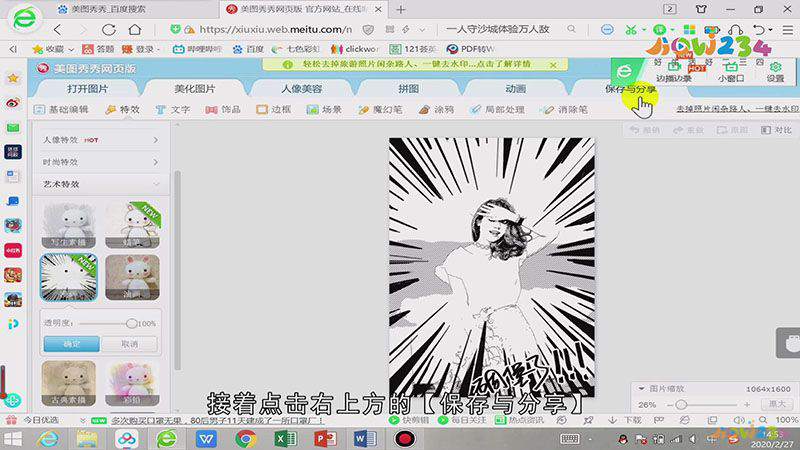The image size is (800, 450).
Task: Adjust the 透明度 opacity slider handle
Action: click(131, 323)
